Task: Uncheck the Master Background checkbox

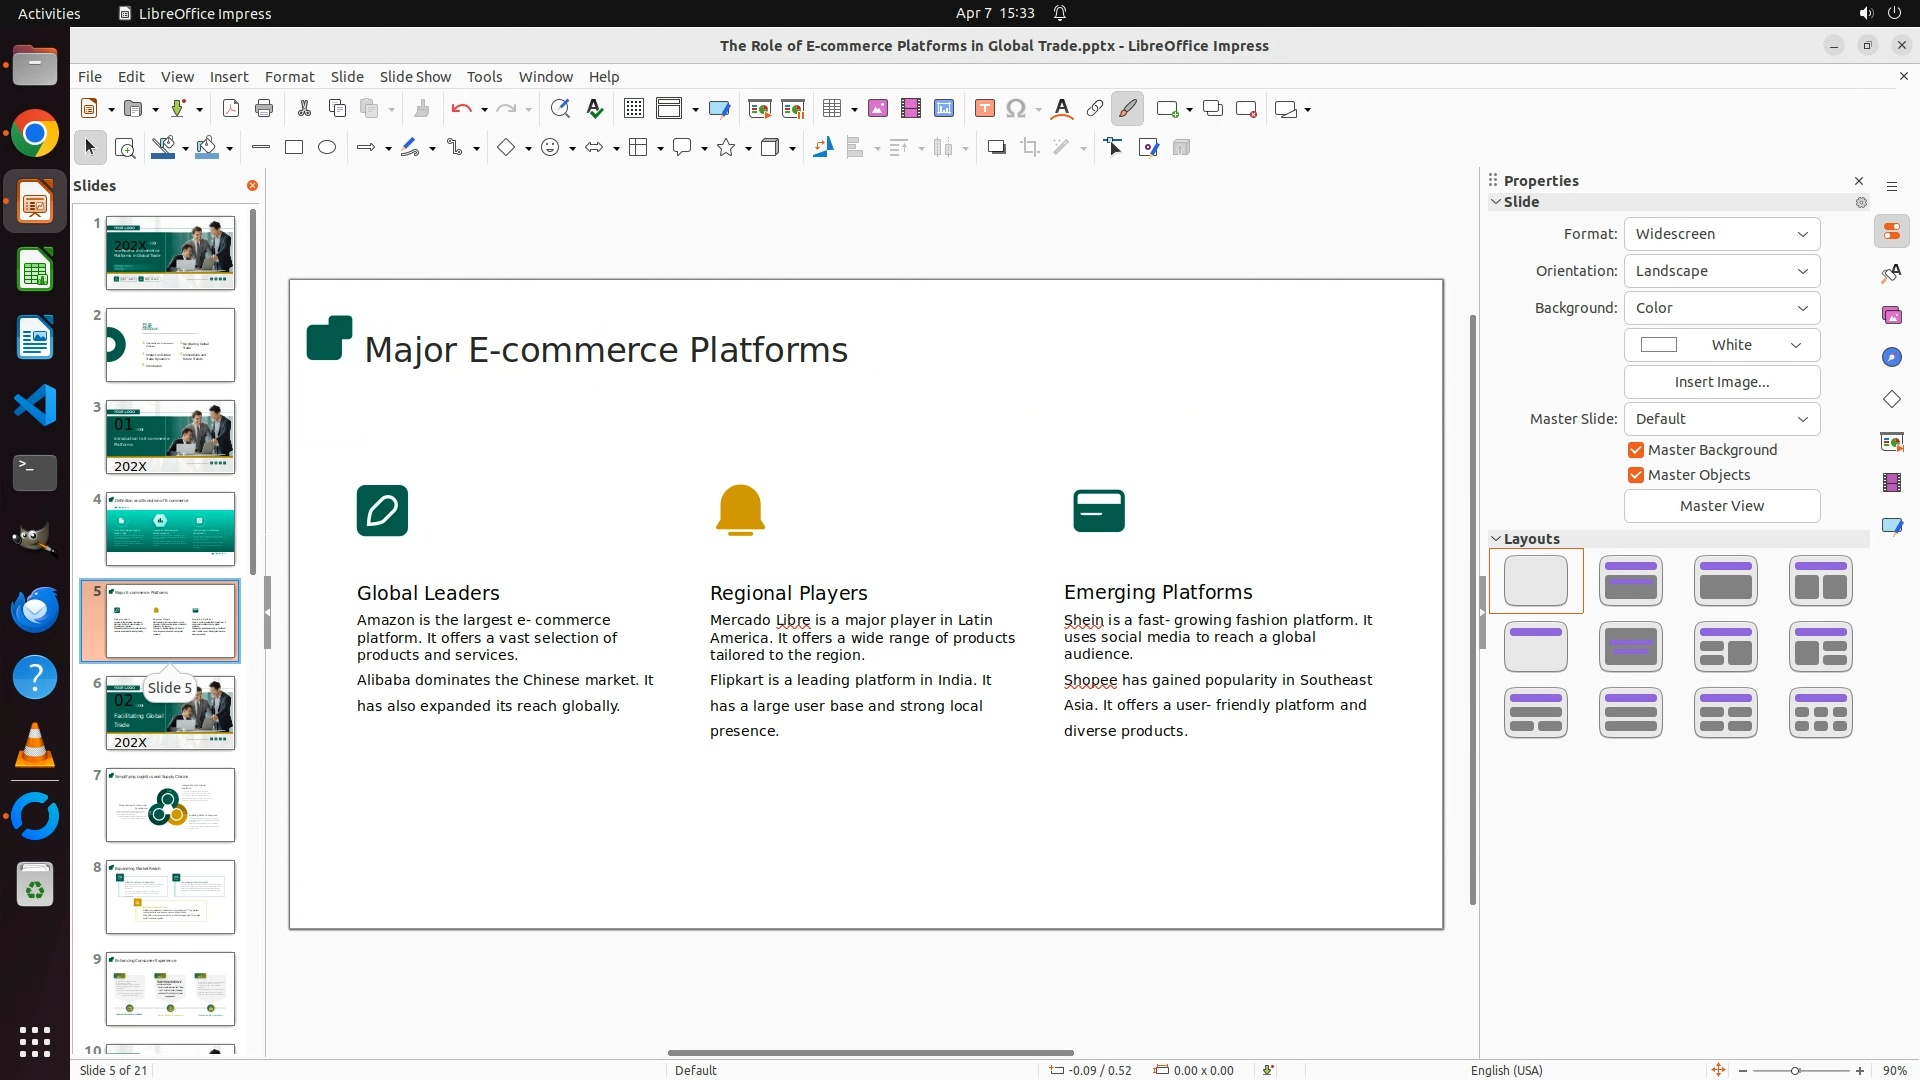Action: tap(1636, 450)
